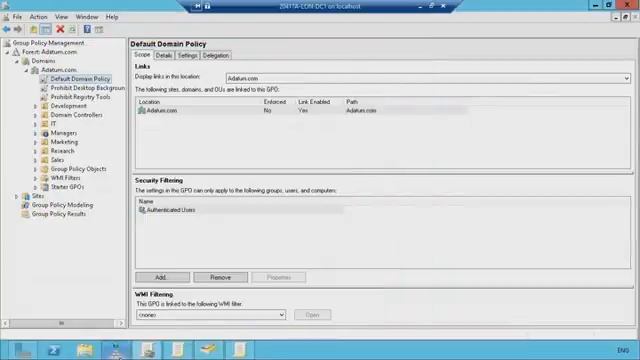
Task: Expand the Research OU
Action: pyautogui.click(x=36, y=151)
